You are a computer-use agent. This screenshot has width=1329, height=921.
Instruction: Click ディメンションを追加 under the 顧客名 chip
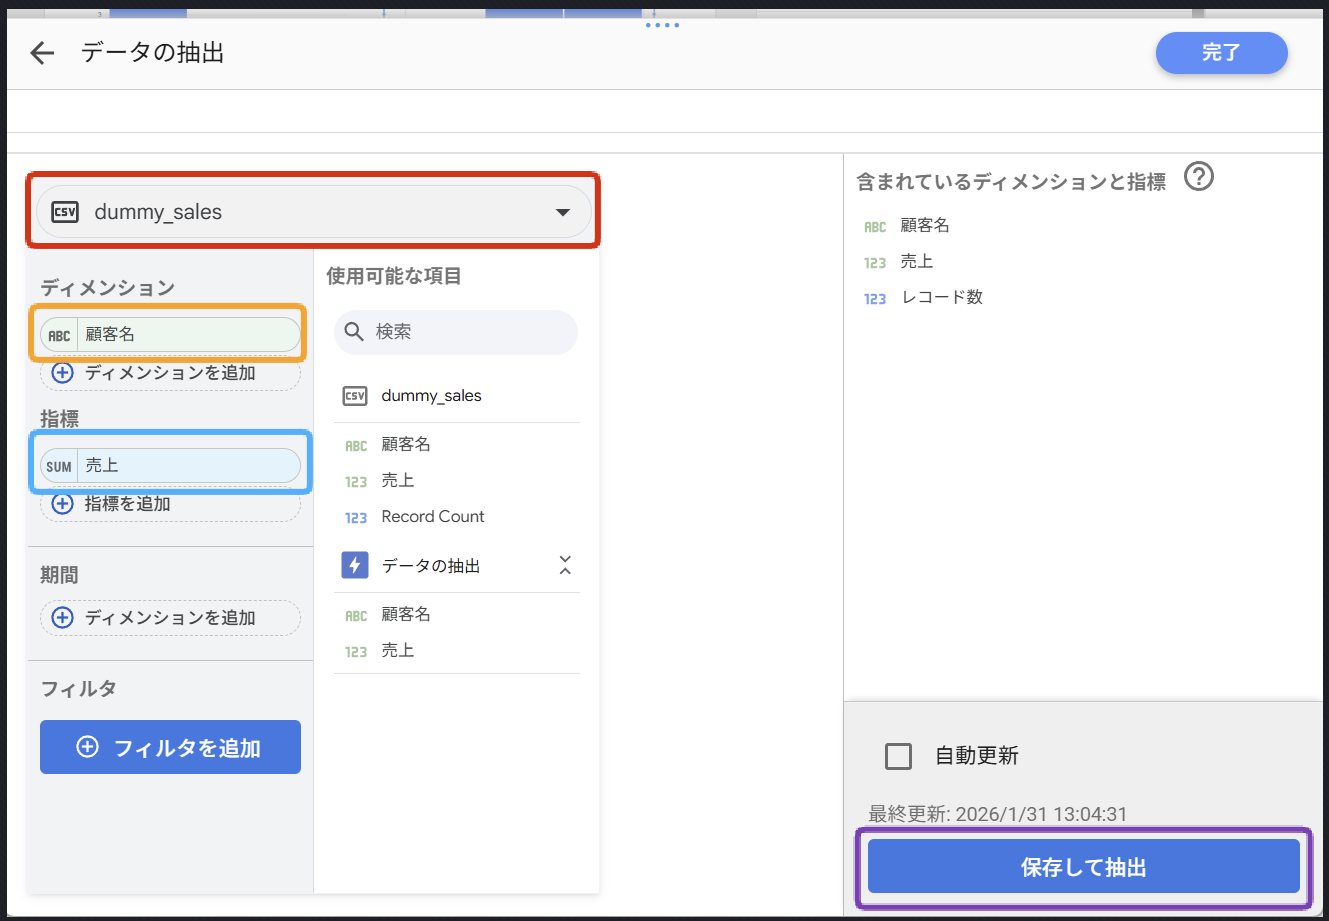[170, 373]
